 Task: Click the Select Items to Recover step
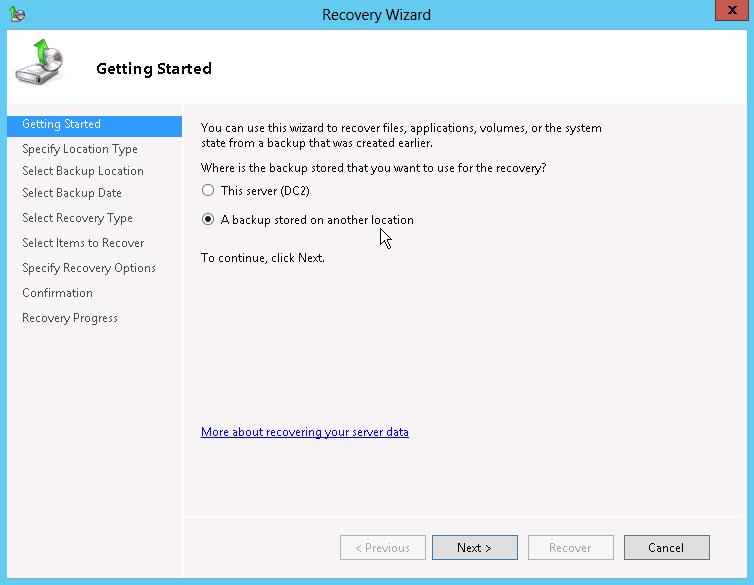click(83, 243)
